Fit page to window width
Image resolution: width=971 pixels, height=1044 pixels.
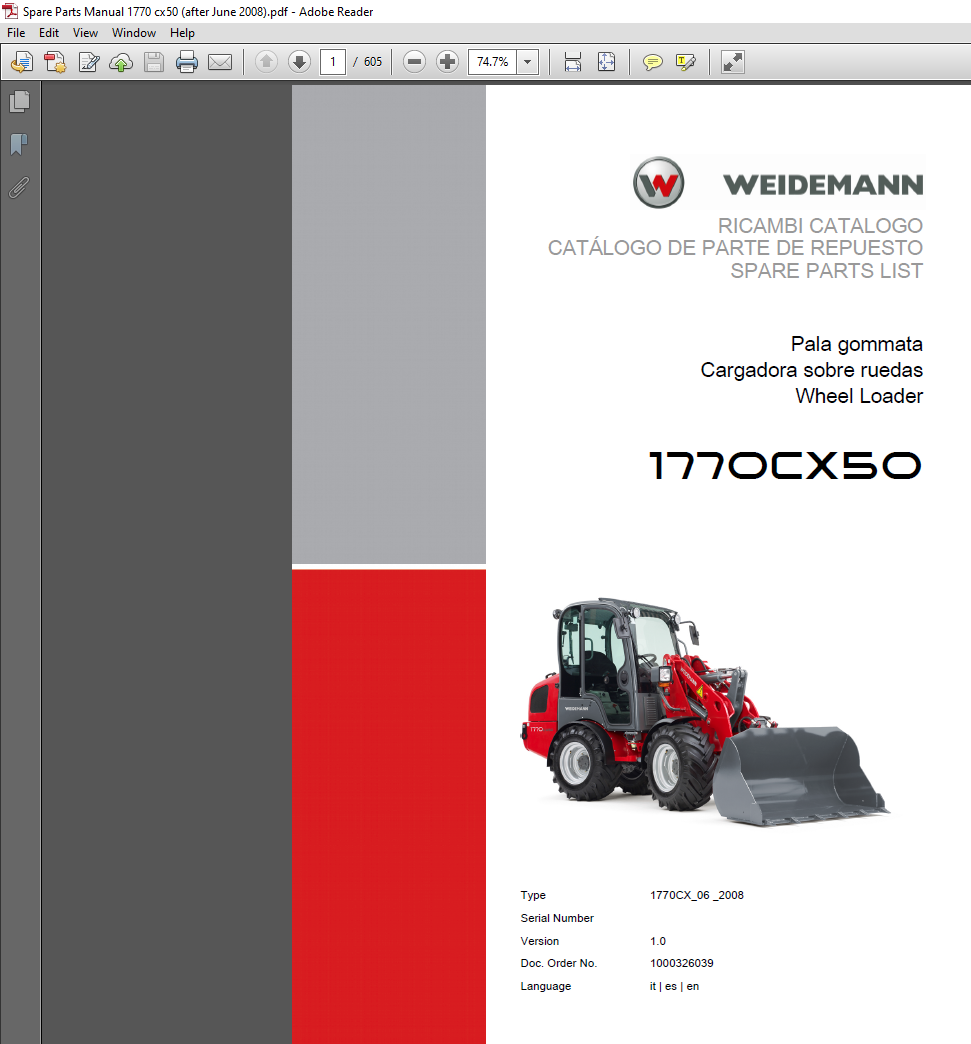coord(573,63)
